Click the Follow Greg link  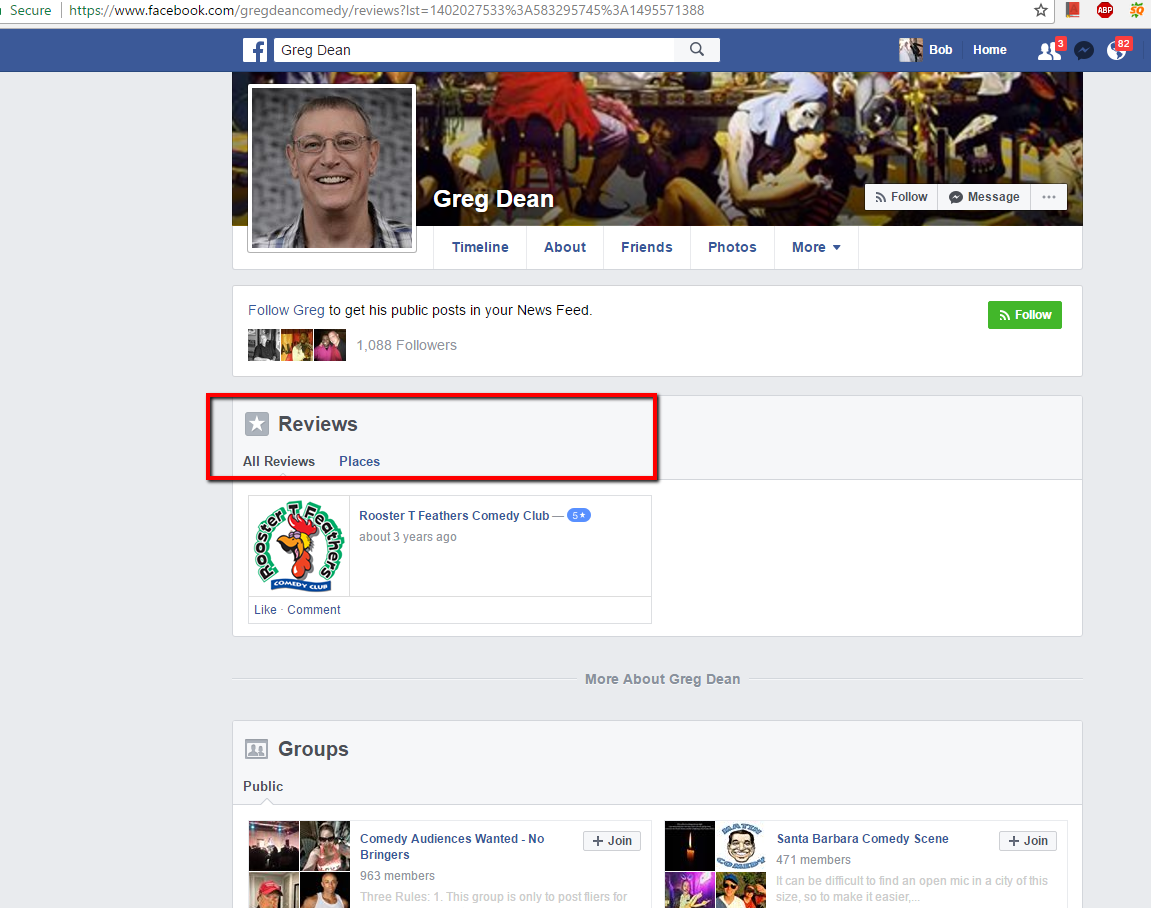tap(286, 310)
